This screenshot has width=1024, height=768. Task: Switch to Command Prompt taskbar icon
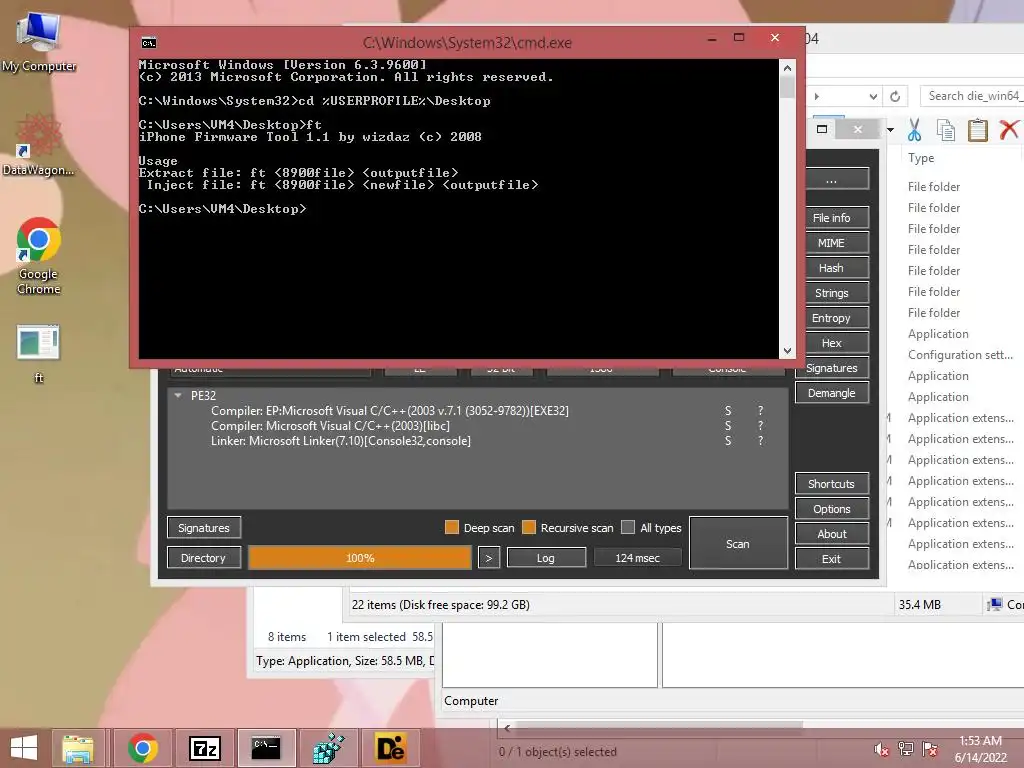click(x=266, y=748)
